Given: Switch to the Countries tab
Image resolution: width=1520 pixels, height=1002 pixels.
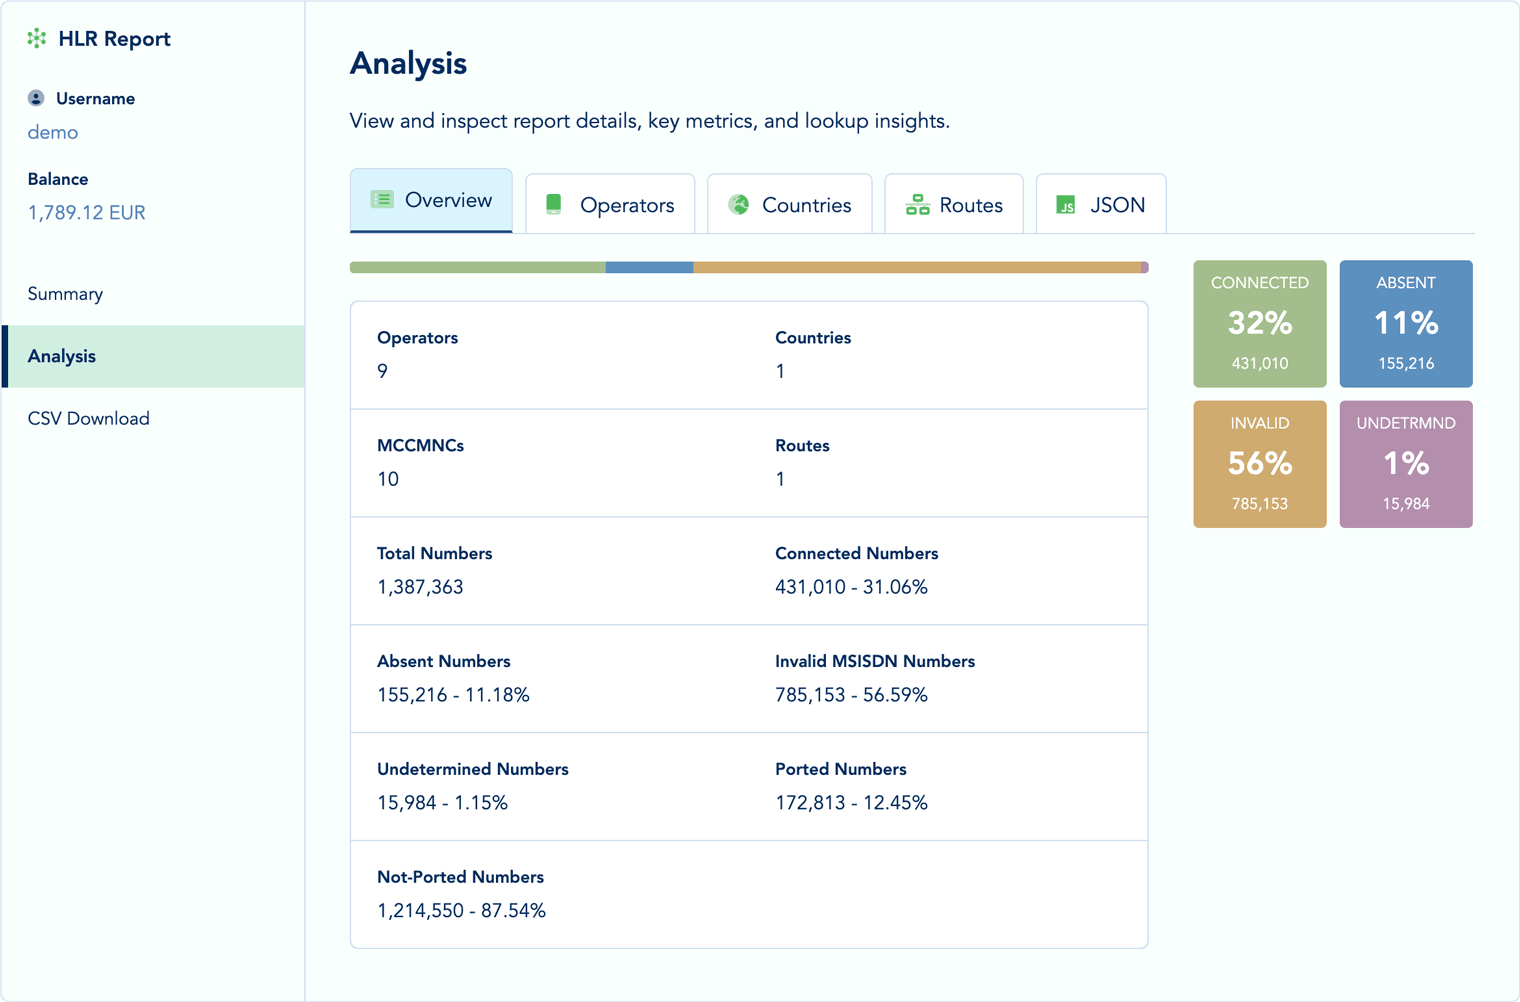Looking at the screenshot, I should coord(789,205).
